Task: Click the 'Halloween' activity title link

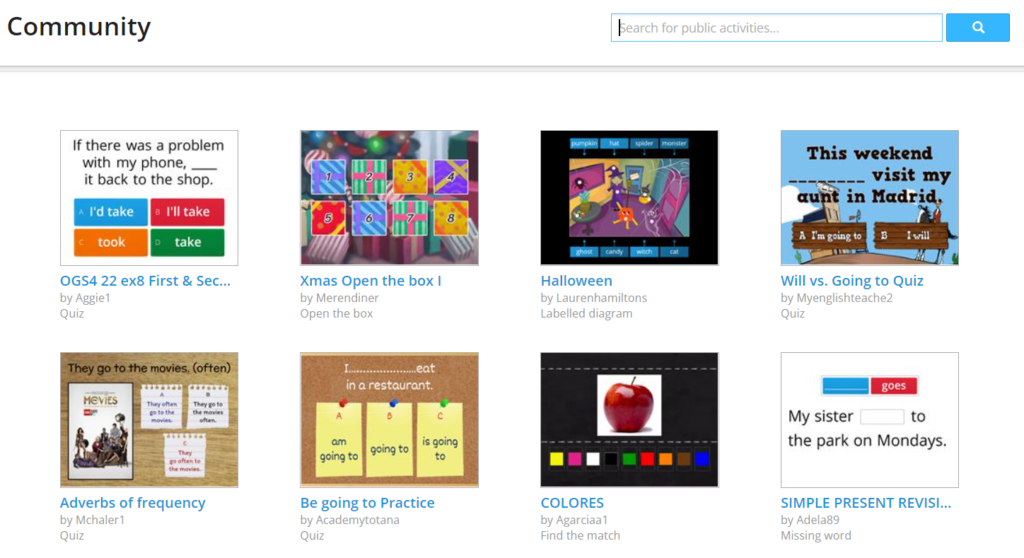Action: click(x=576, y=281)
